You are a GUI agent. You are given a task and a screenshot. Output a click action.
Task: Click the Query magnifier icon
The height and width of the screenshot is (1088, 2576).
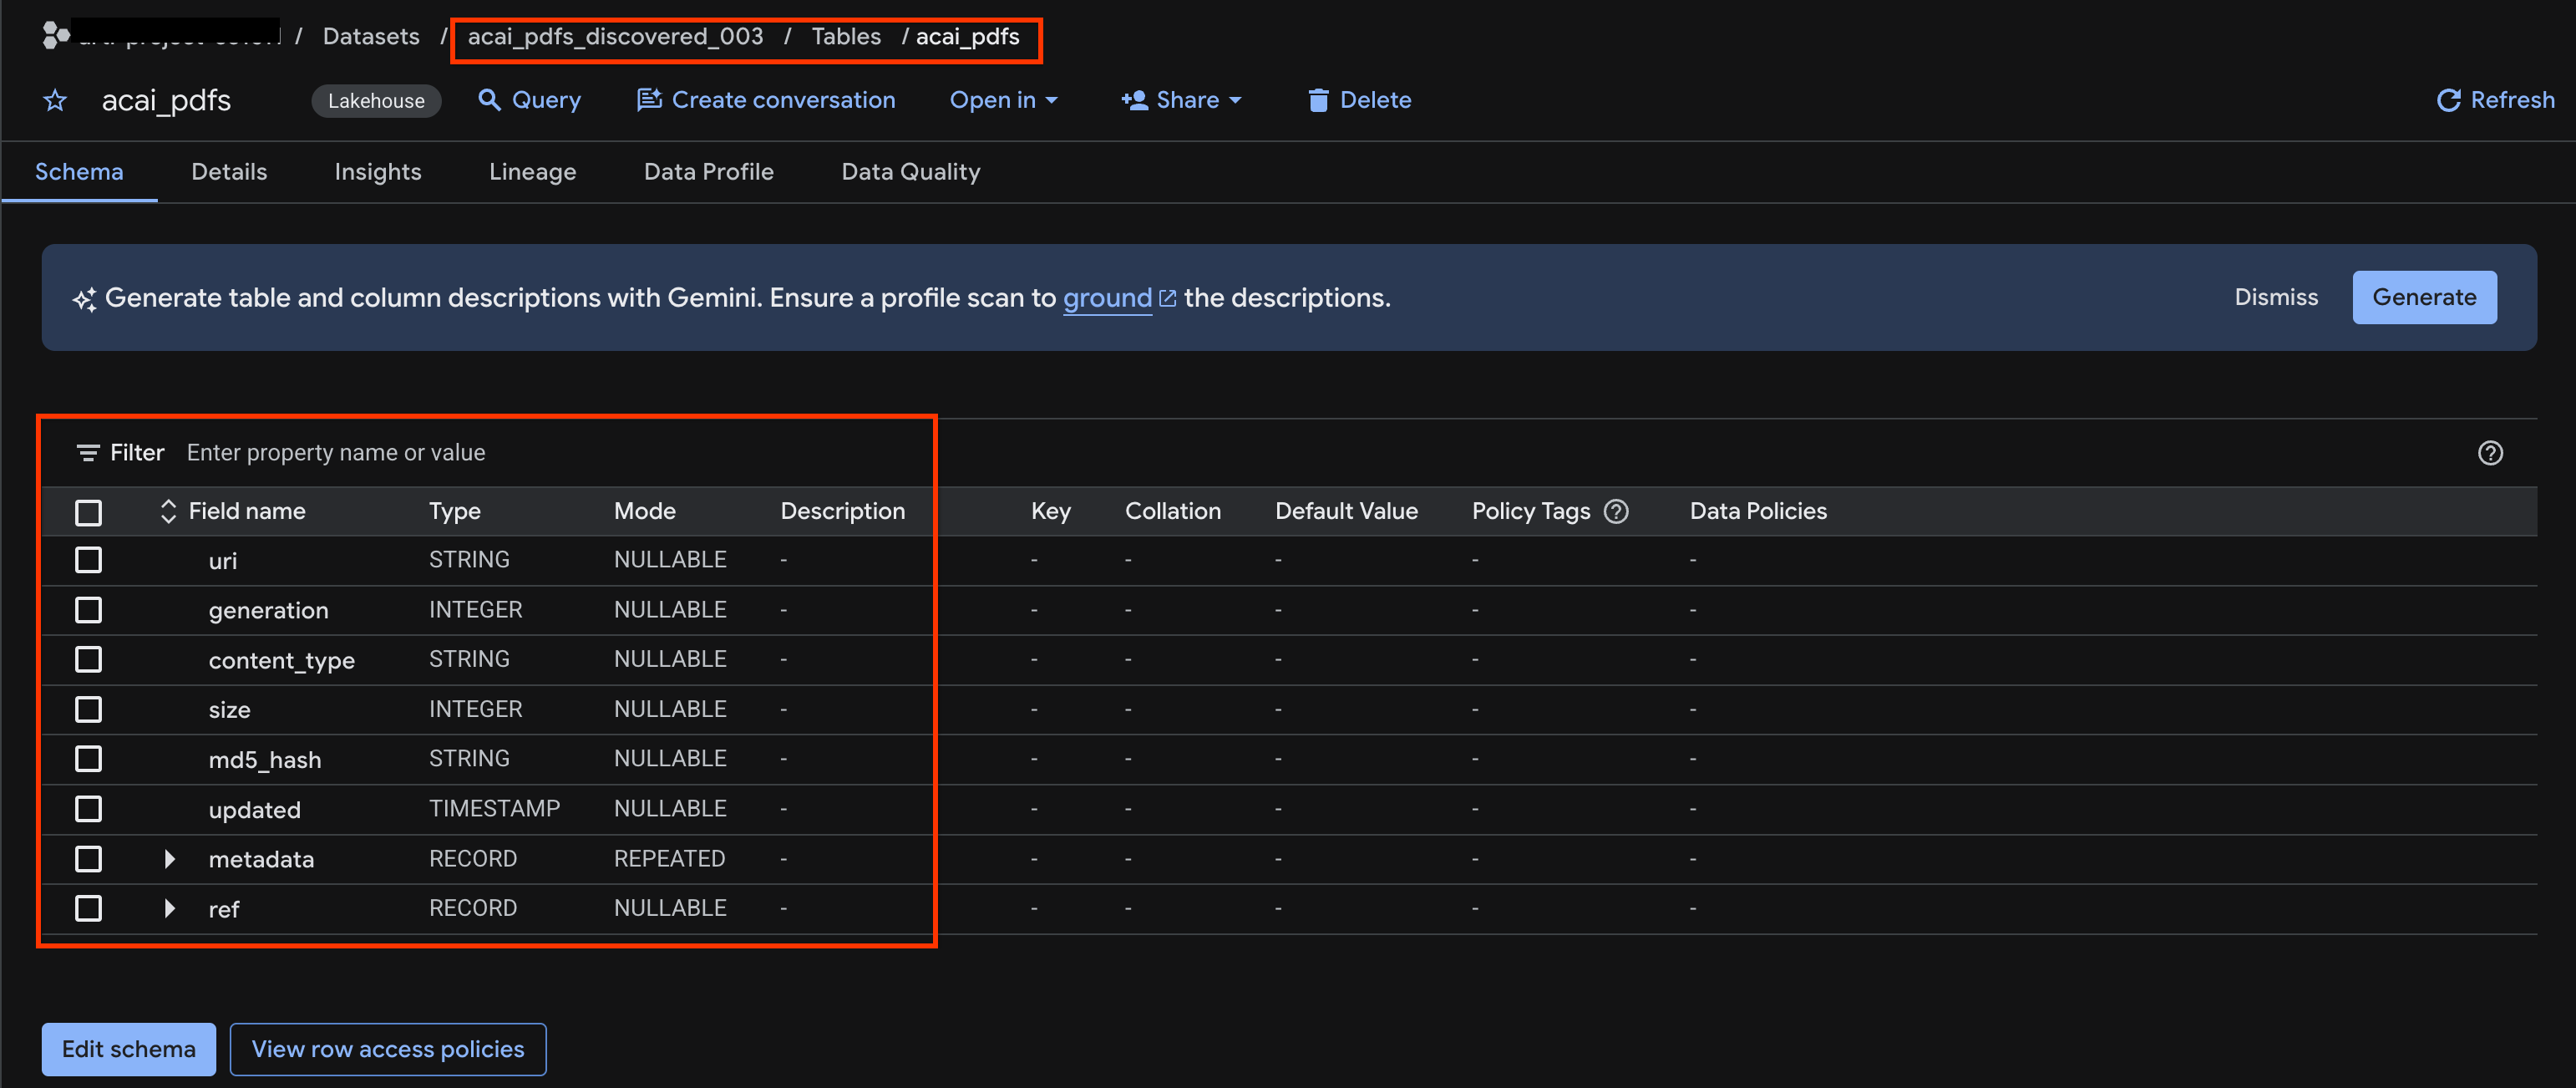point(489,100)
